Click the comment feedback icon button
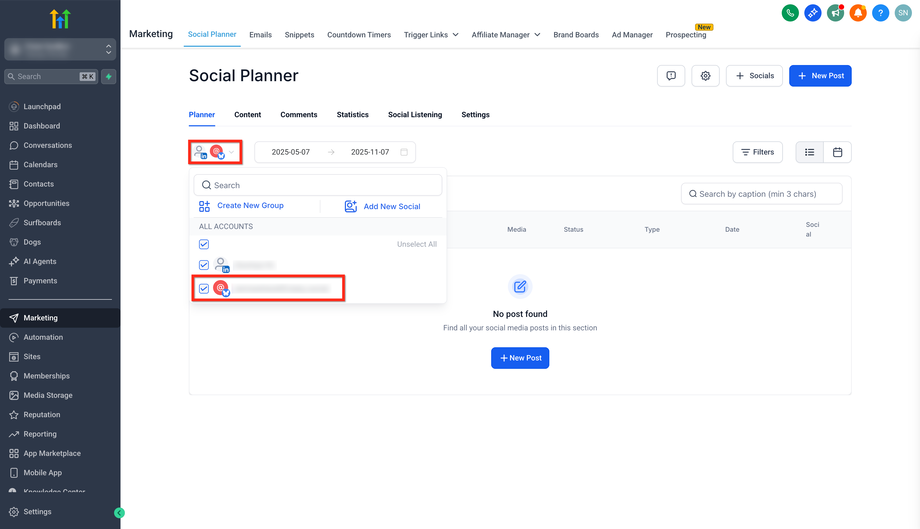Viewport: 920px width, 529px height. click(x=671, y=76)
